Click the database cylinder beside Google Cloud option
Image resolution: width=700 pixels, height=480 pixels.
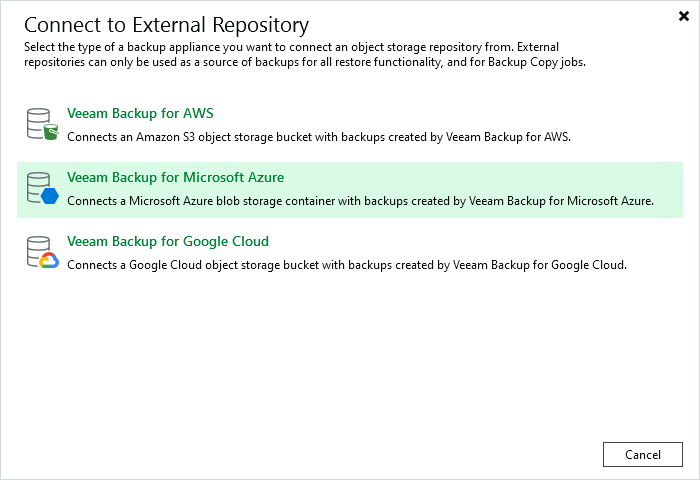pos(38,251)
